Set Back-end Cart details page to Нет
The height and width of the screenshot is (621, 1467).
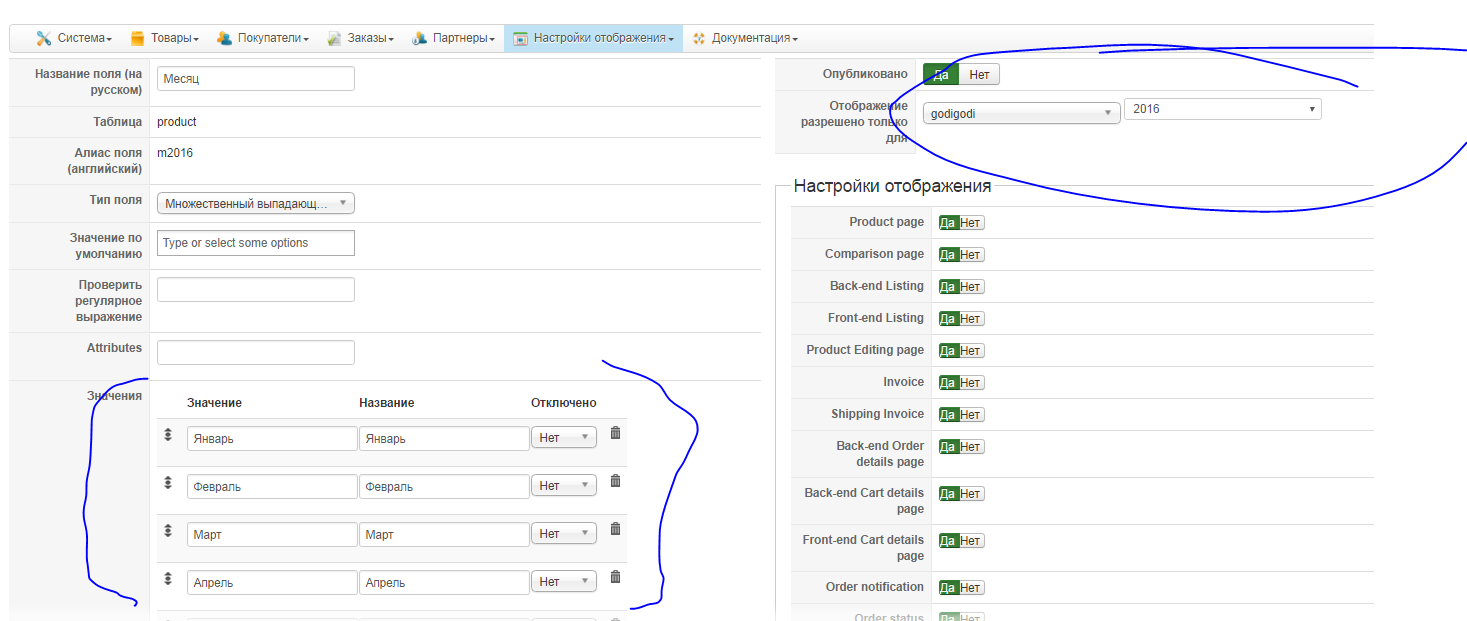coord(971,494)
